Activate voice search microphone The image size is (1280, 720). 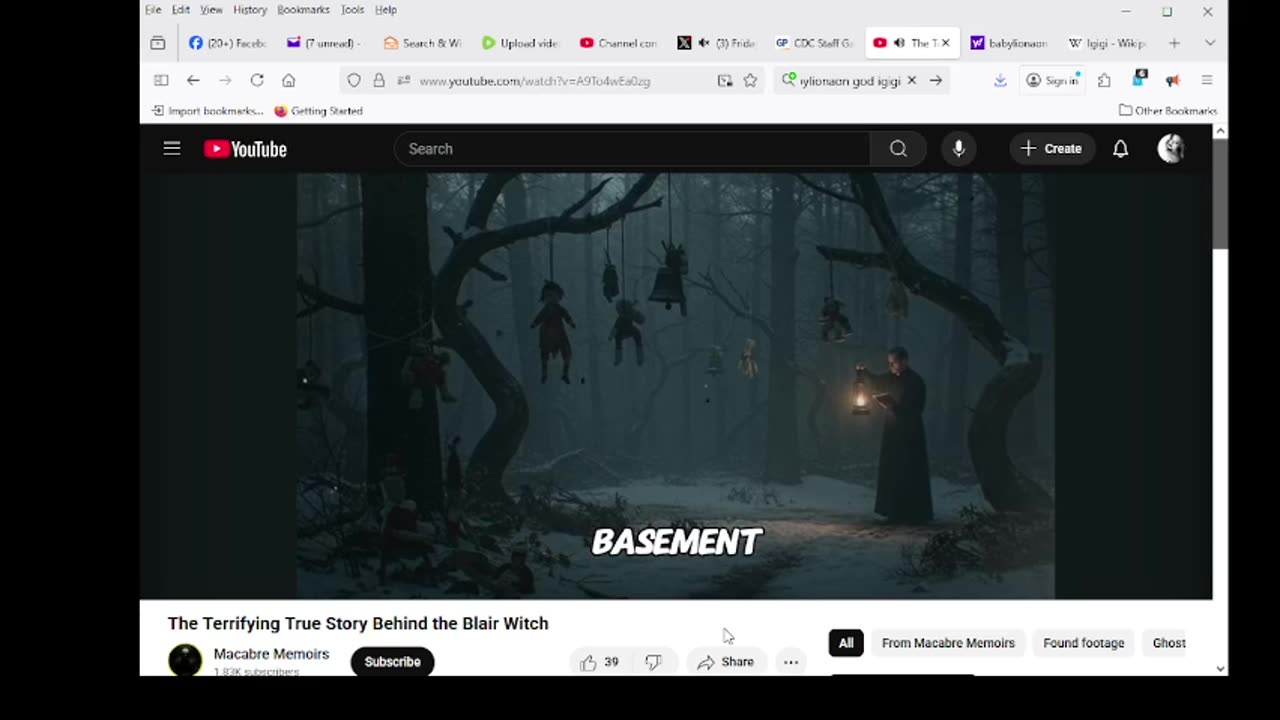click(958, 149)
